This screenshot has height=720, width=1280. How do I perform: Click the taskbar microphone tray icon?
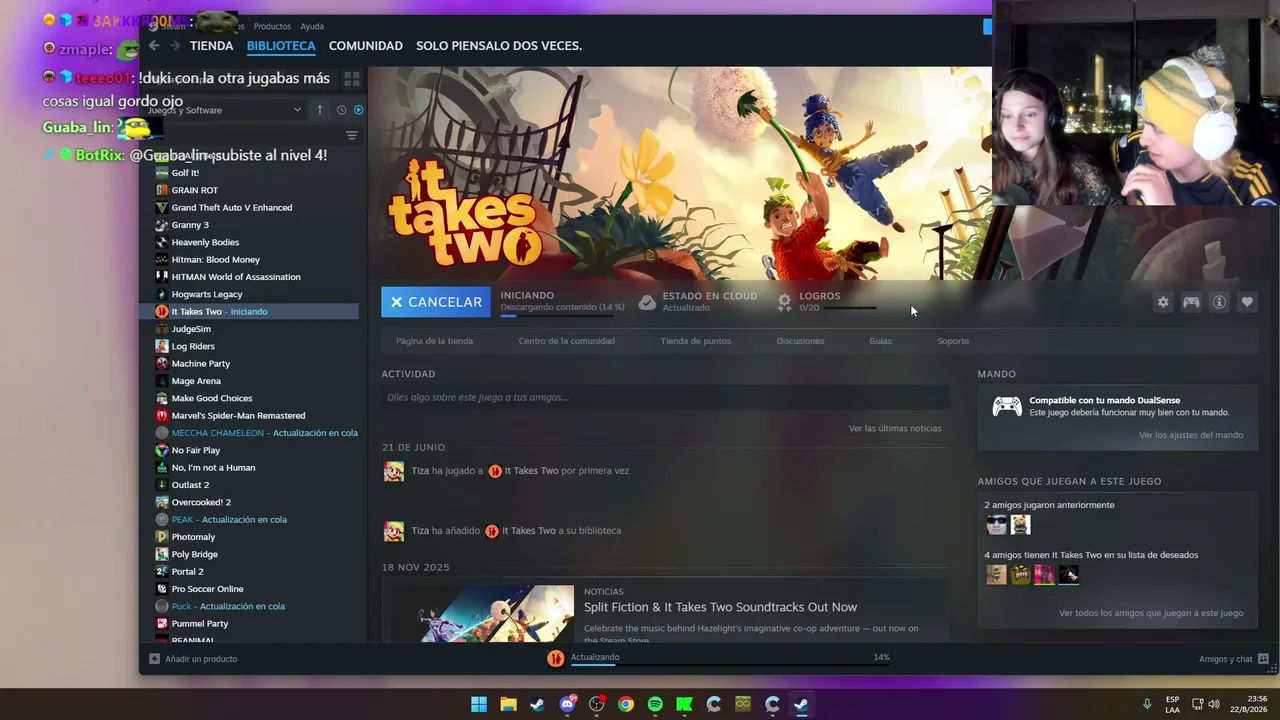click(1147, 704)
